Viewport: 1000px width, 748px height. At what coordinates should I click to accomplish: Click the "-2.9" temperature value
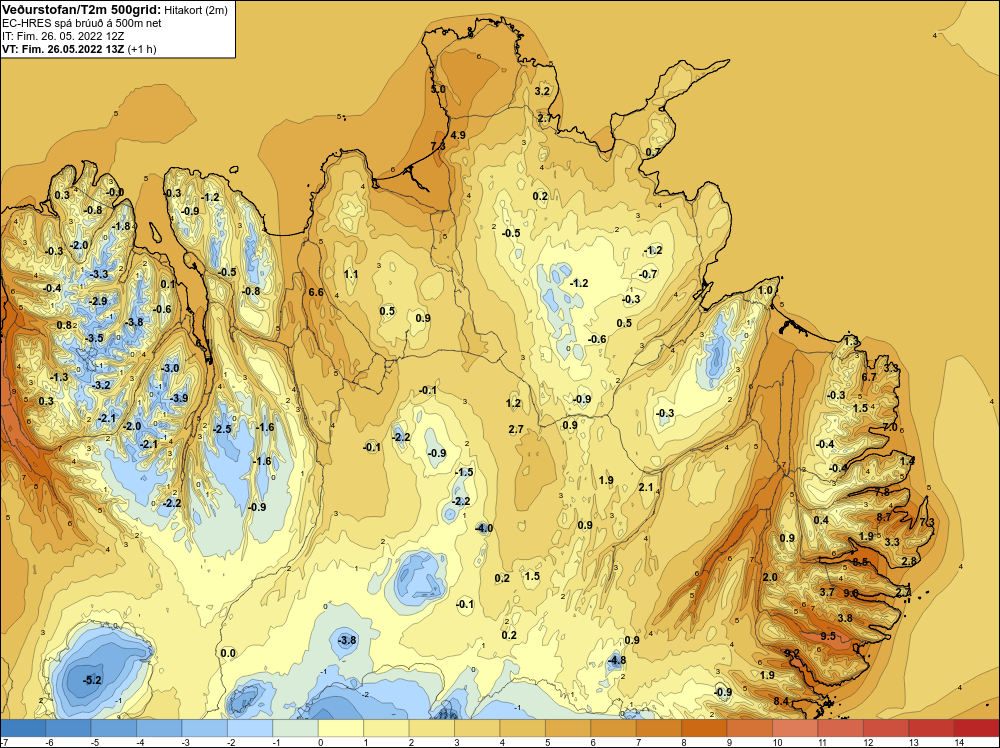pyautogui.click(x=98, y=301)
